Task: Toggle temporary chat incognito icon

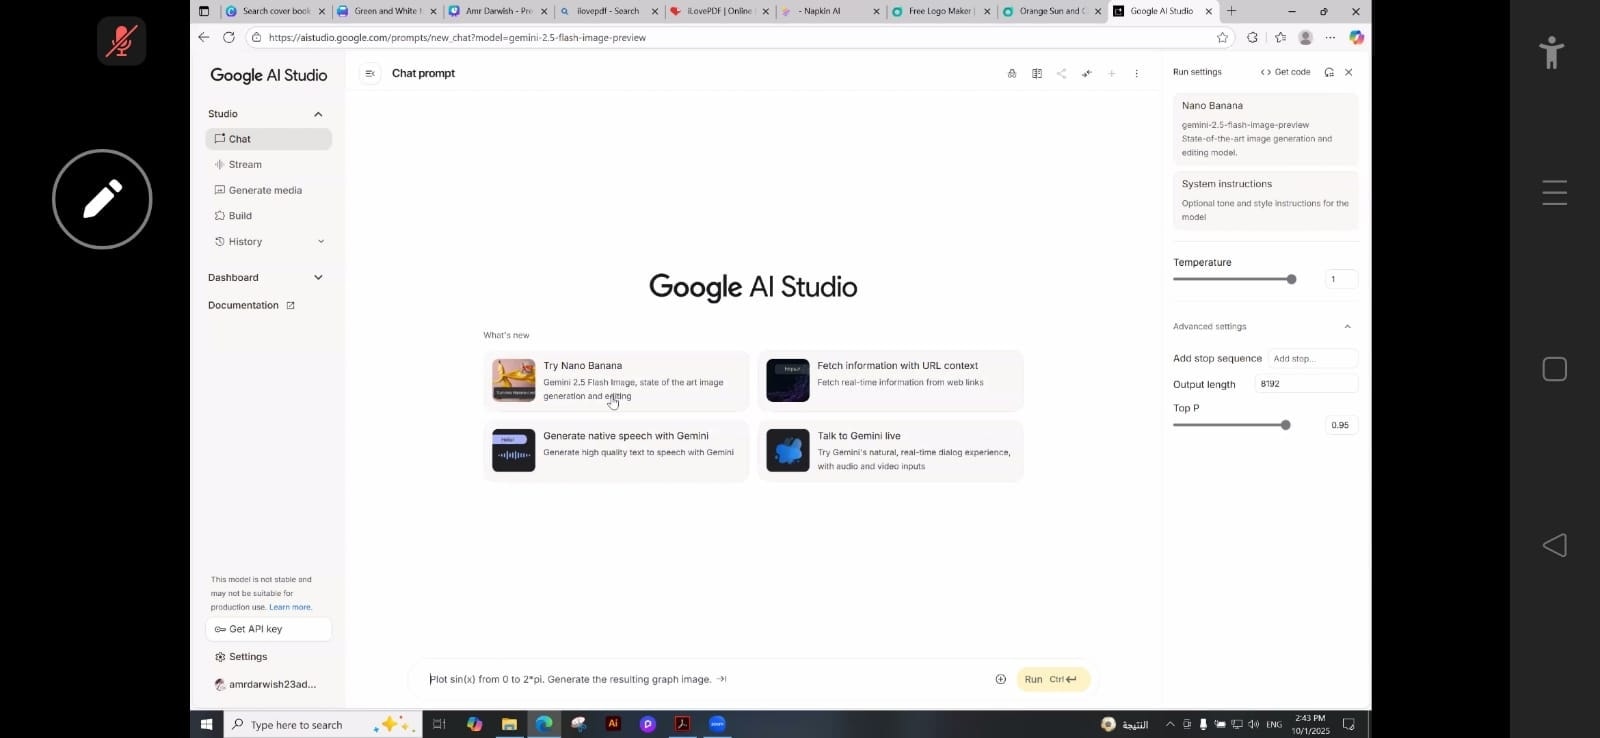Action: point(1012,73)
